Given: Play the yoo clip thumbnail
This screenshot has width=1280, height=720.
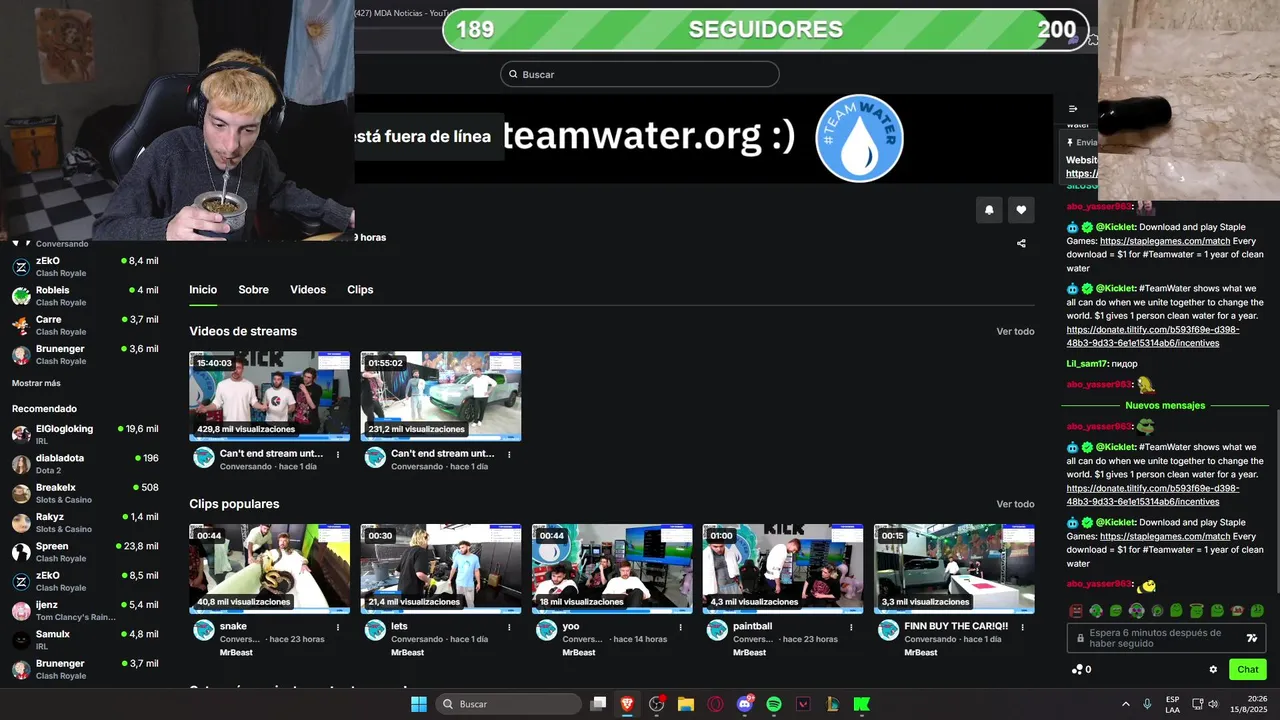Looking at the screenshot, I should click(612, 569).
